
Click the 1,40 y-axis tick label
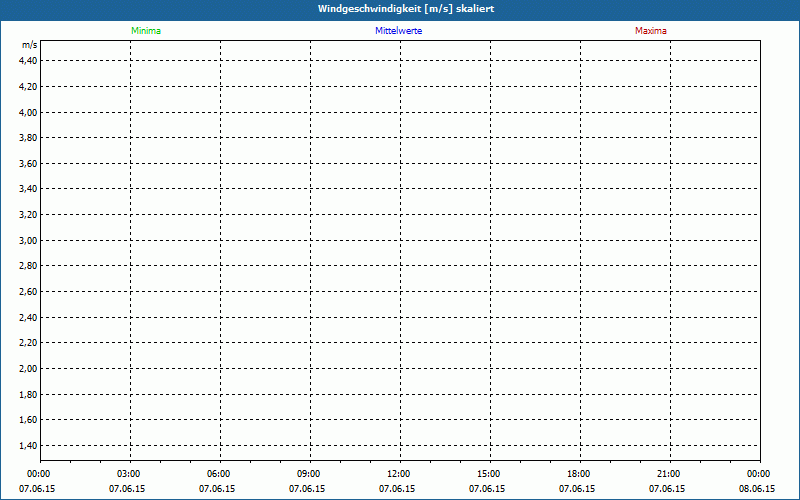click(29, 445)
